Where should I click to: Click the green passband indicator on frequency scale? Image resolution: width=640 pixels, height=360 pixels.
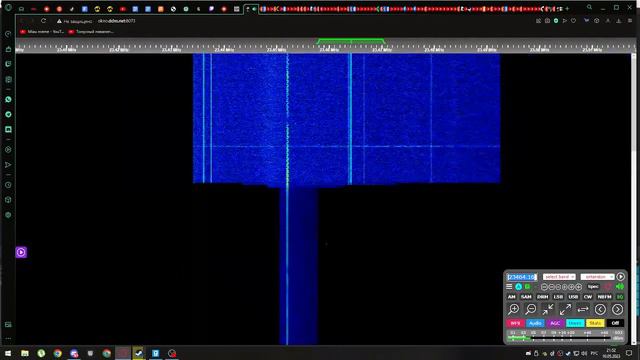point(351,41)
